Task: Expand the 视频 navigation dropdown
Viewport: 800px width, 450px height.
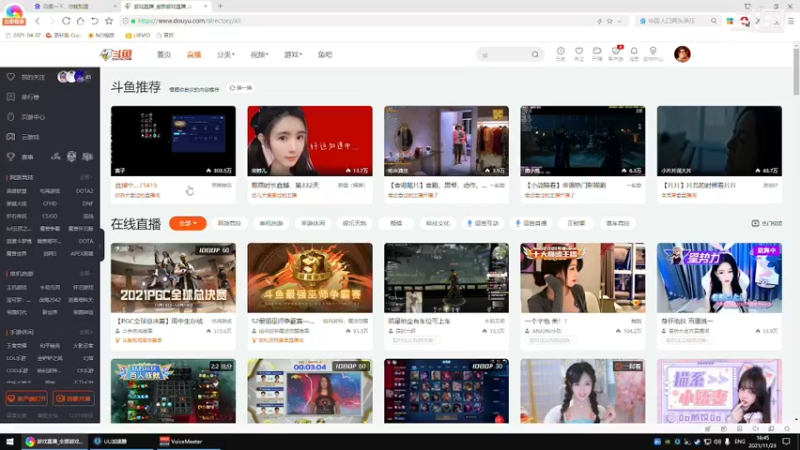Action: click(x=259, y=55)
